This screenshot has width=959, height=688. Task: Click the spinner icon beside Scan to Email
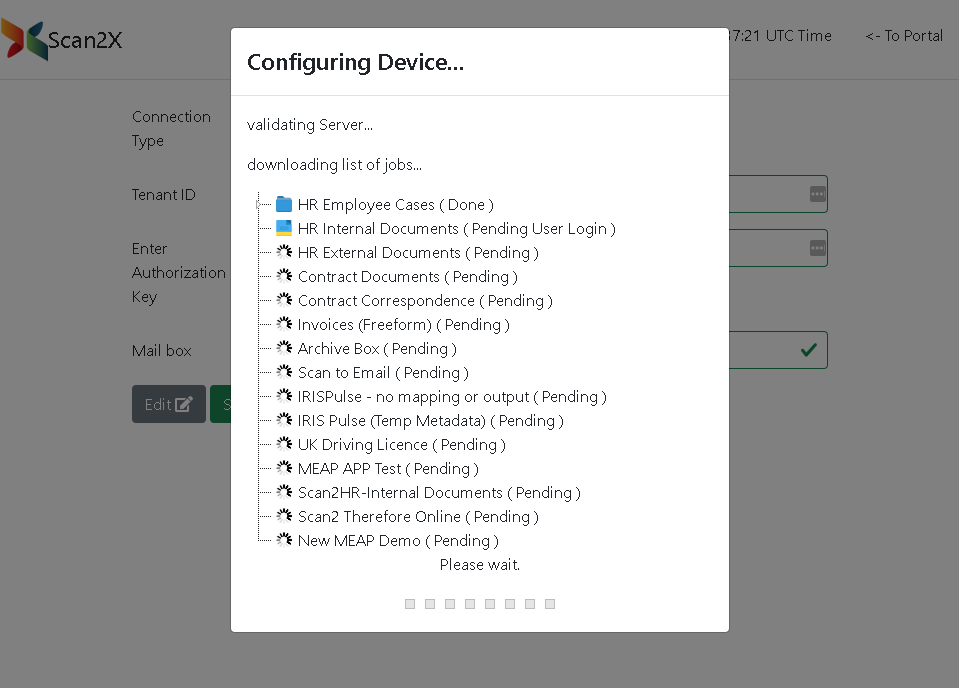(284, 372)
